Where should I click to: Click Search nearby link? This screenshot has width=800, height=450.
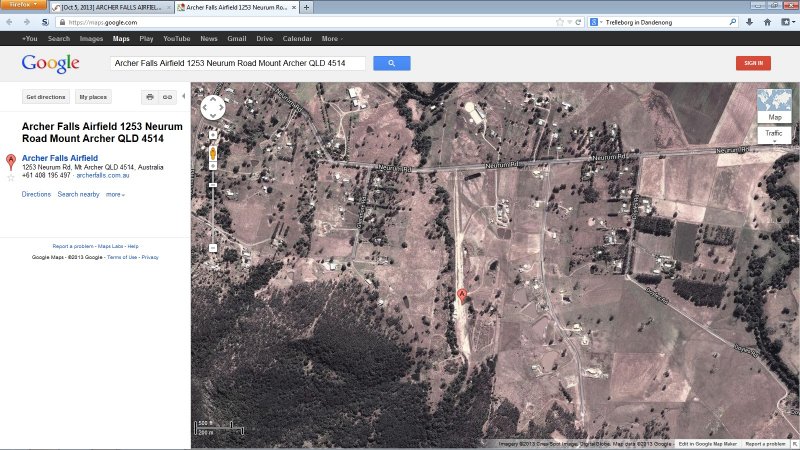click(79, 194)
